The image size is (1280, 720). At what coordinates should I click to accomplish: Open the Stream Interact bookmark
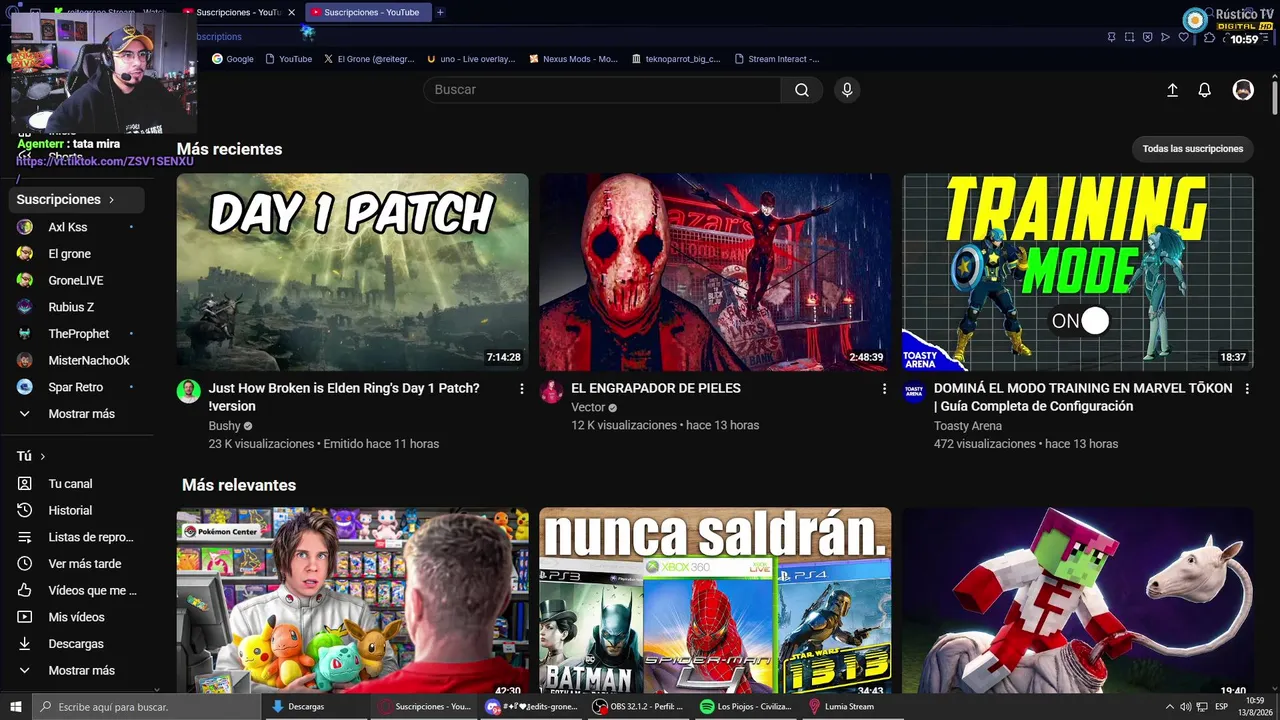coord(777,59)
